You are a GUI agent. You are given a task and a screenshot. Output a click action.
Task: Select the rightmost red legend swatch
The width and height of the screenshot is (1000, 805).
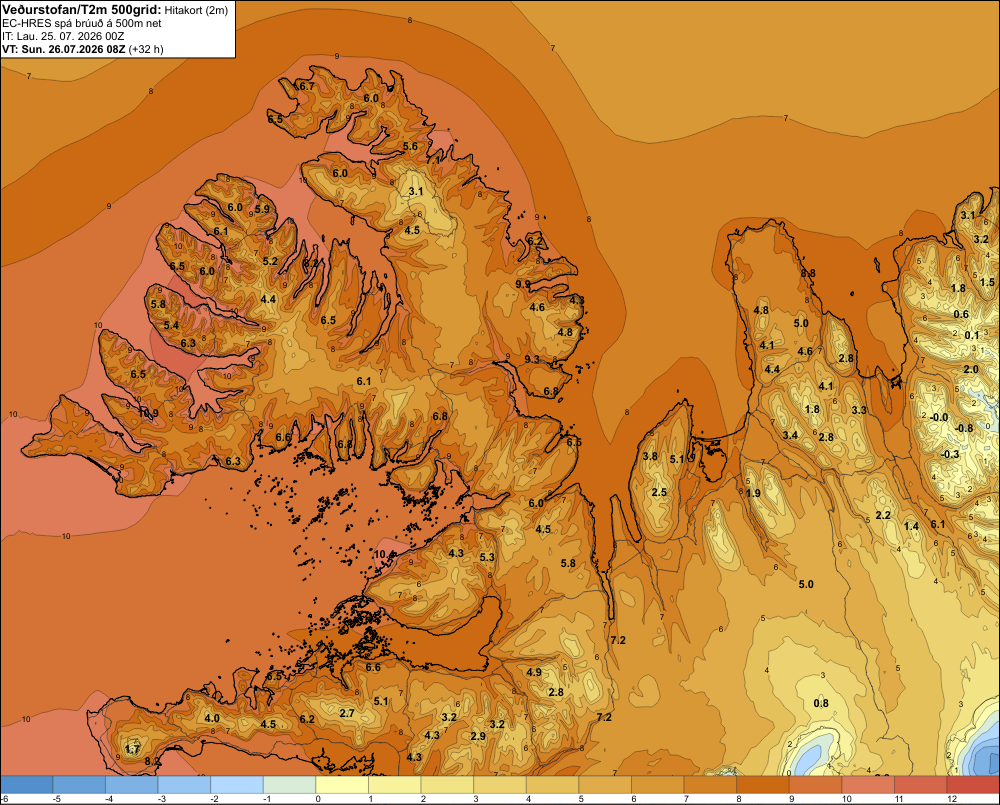[973, 785]
